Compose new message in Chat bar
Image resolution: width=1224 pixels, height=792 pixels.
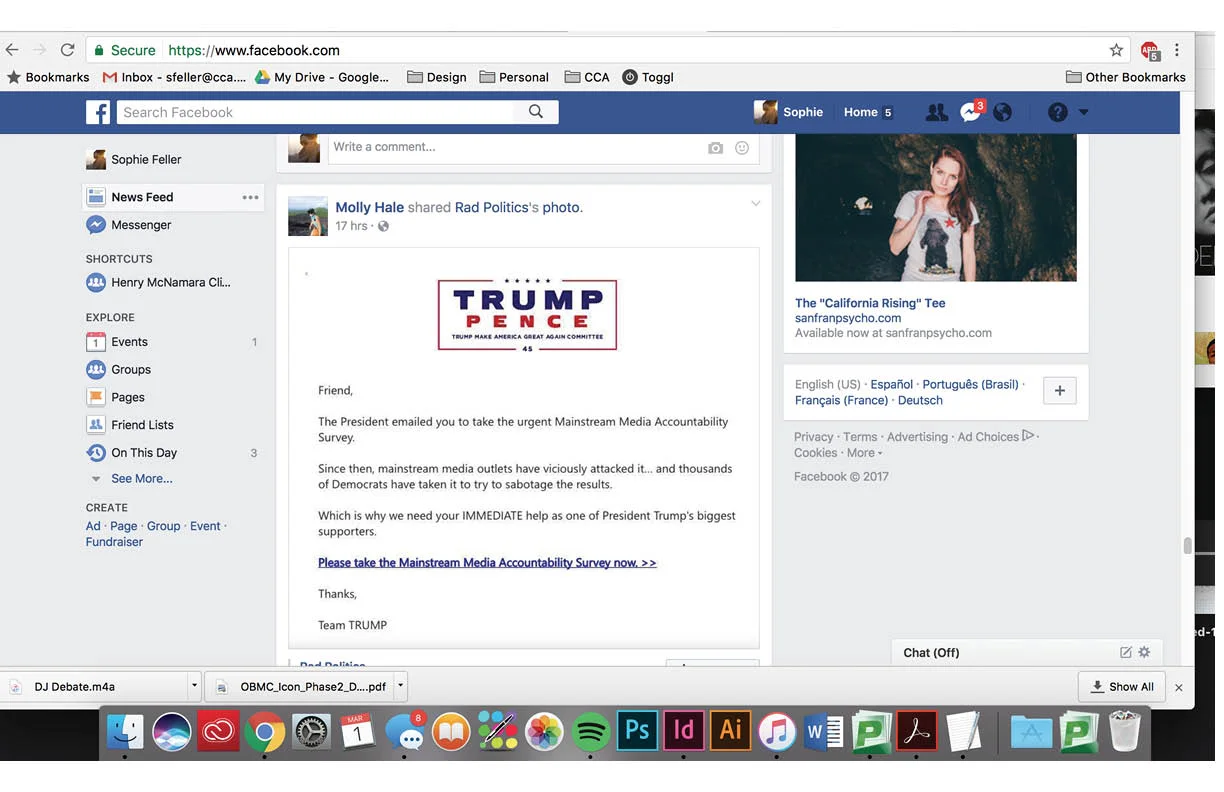coord(1125,652)
